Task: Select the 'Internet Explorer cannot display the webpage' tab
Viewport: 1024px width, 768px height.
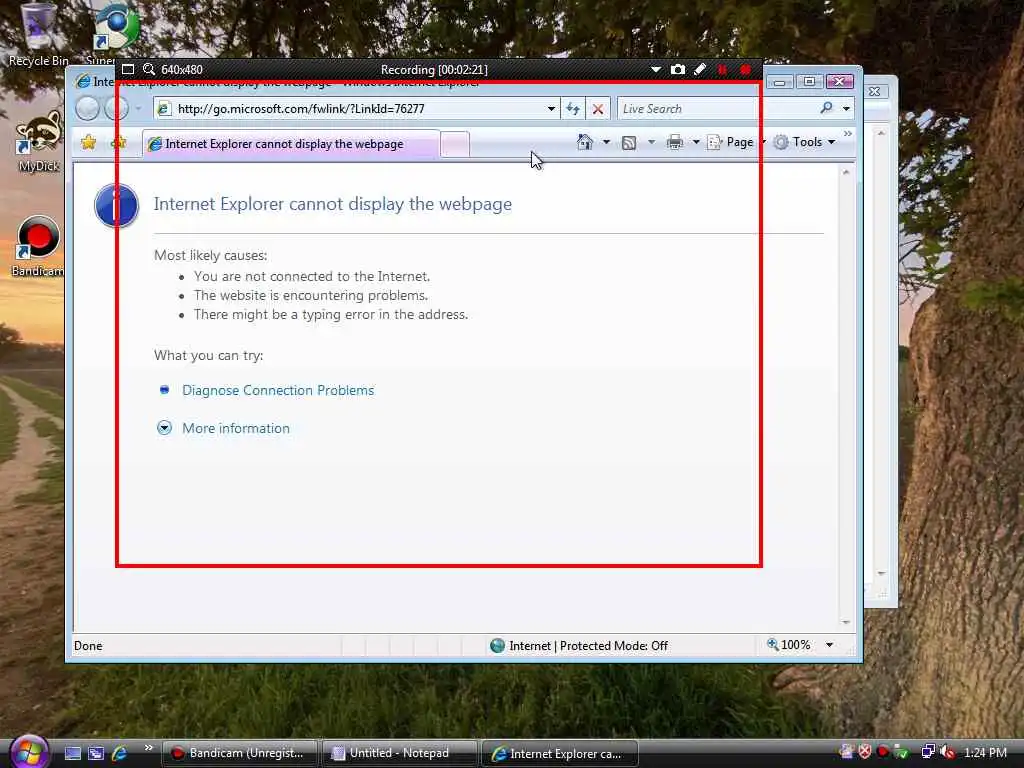Action: point(291,144)
